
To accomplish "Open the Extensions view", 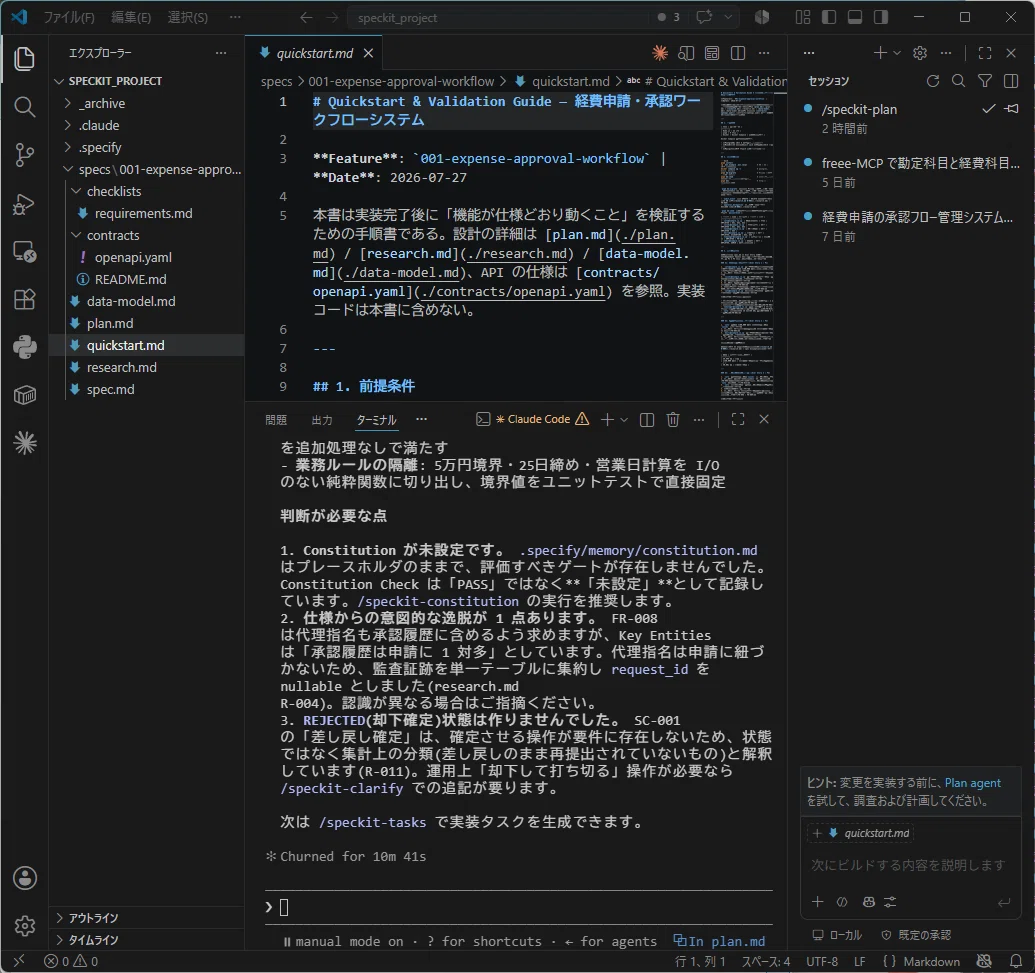I will [24, 299].
